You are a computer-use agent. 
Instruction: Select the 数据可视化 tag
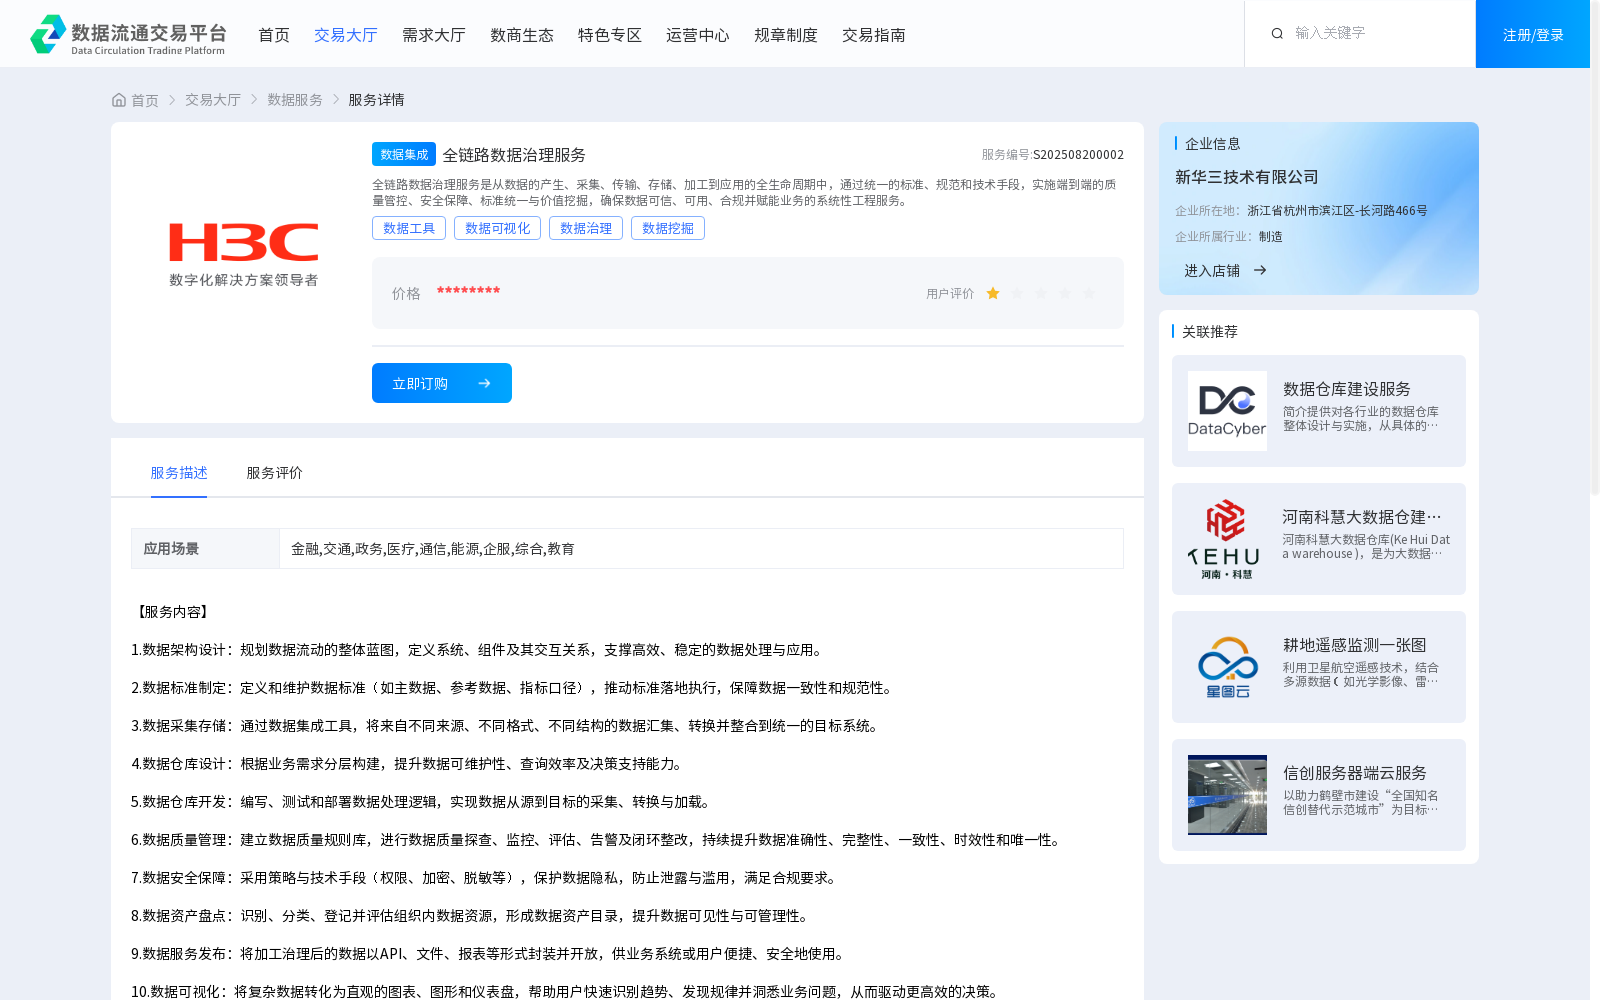pos(497,228)
